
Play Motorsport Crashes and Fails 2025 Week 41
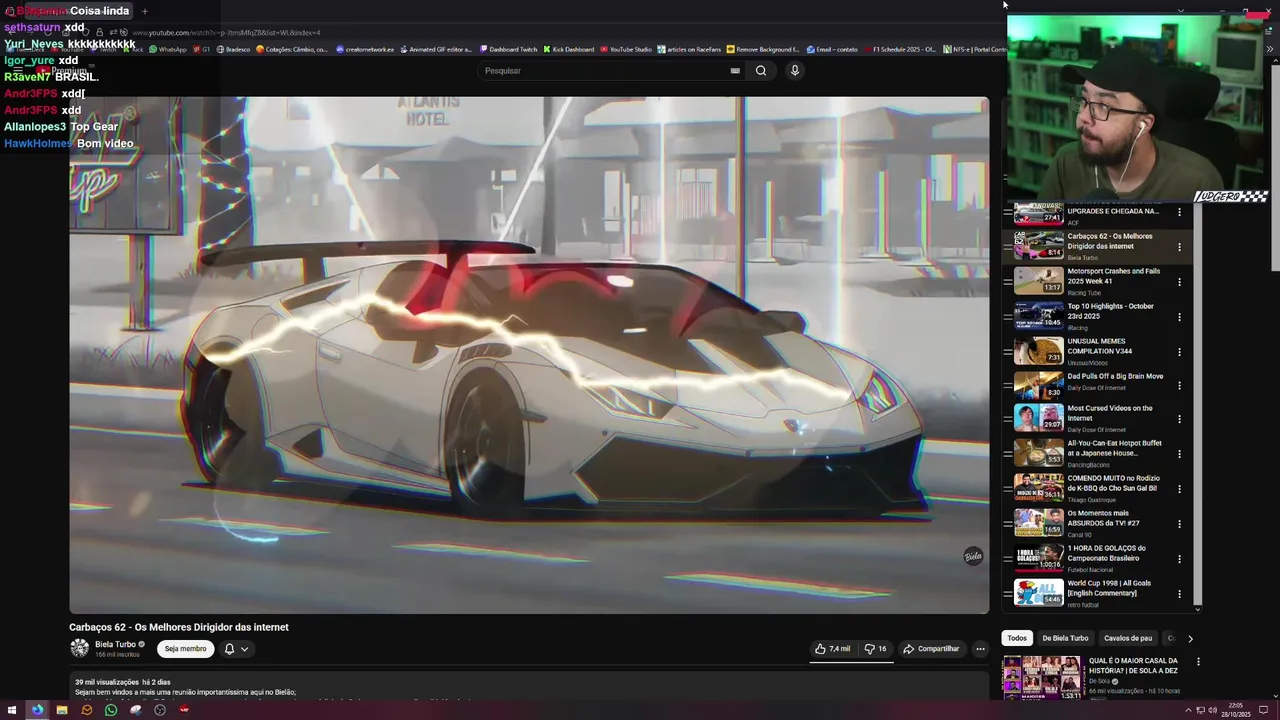(1039, 281)
